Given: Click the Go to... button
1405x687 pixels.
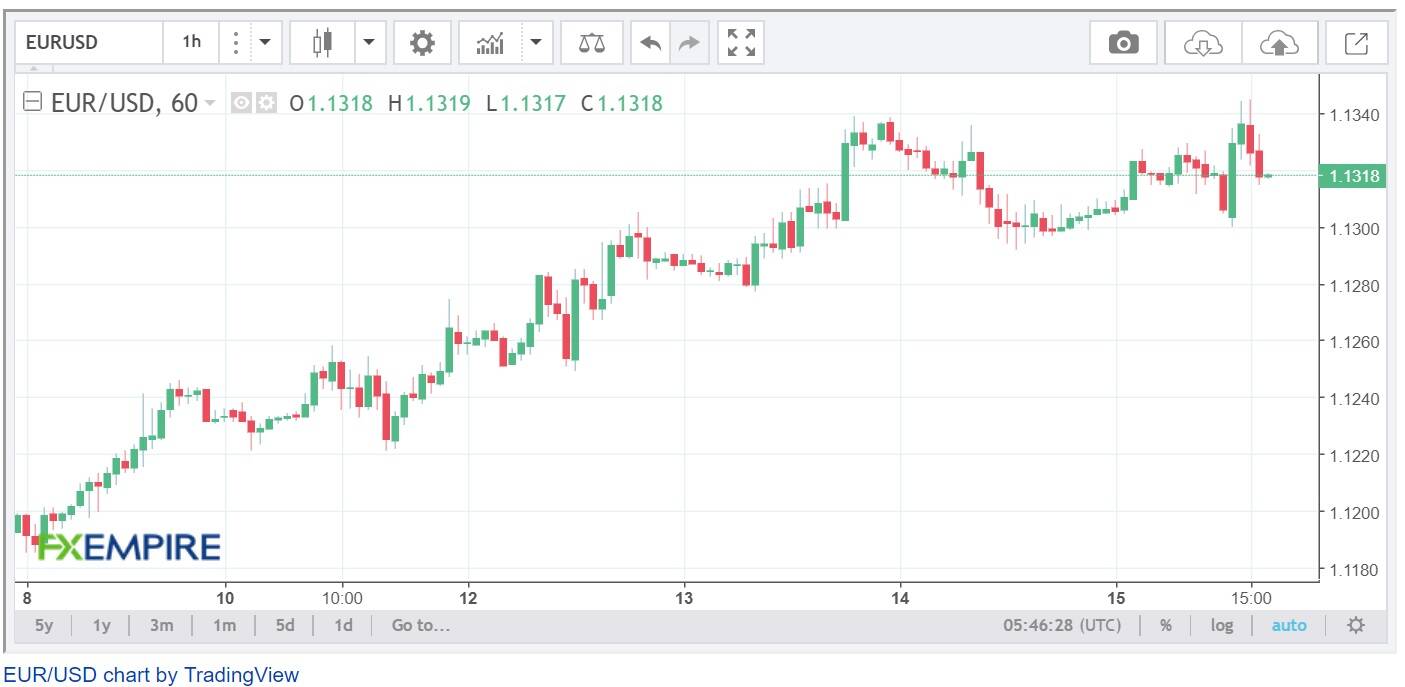Looking at the screenshot, I should click(421, 625).
